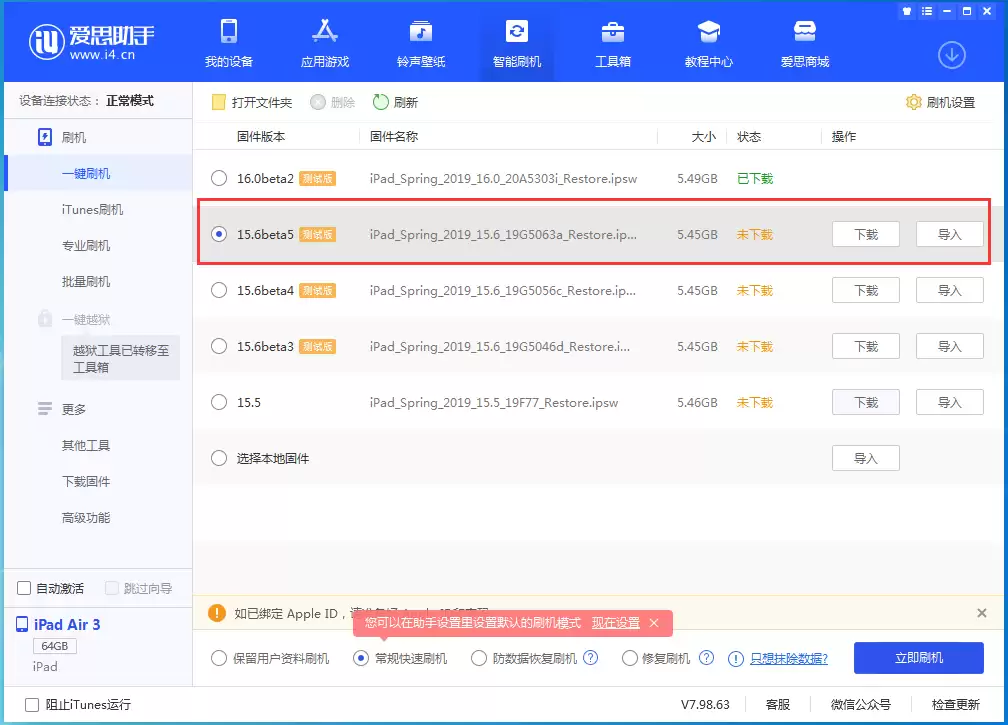Click the download manager arrow icon
Image resolution: width=1008 pixels, height=725 pixels.
click(x=951, y=55)
